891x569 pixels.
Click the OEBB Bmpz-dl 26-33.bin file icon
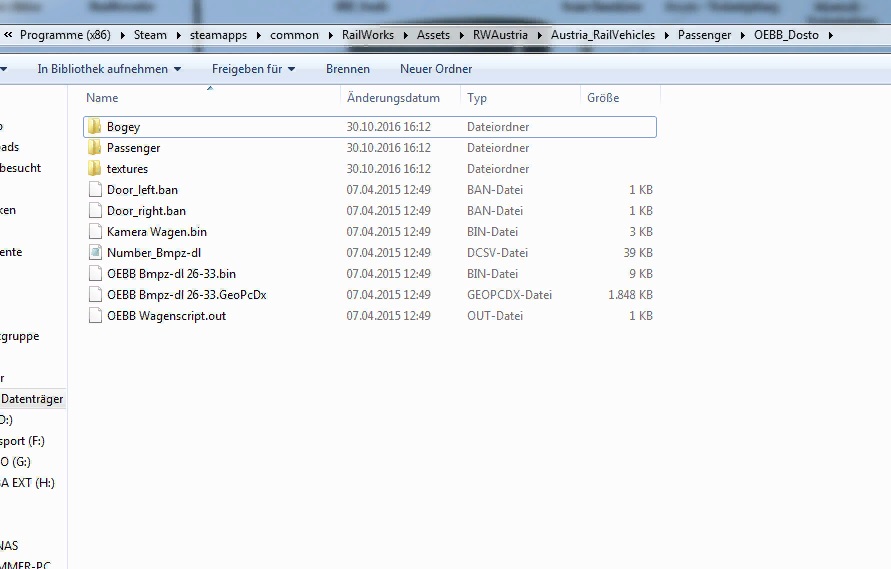(95, 273)
